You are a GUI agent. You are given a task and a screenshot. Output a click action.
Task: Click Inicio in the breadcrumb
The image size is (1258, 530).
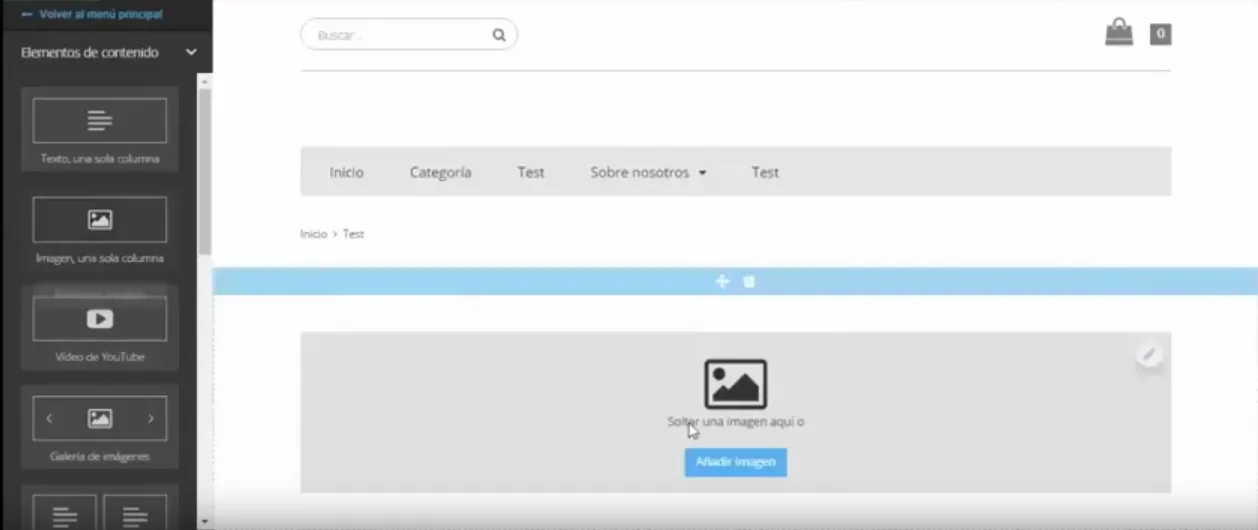(x=313, y=234)
